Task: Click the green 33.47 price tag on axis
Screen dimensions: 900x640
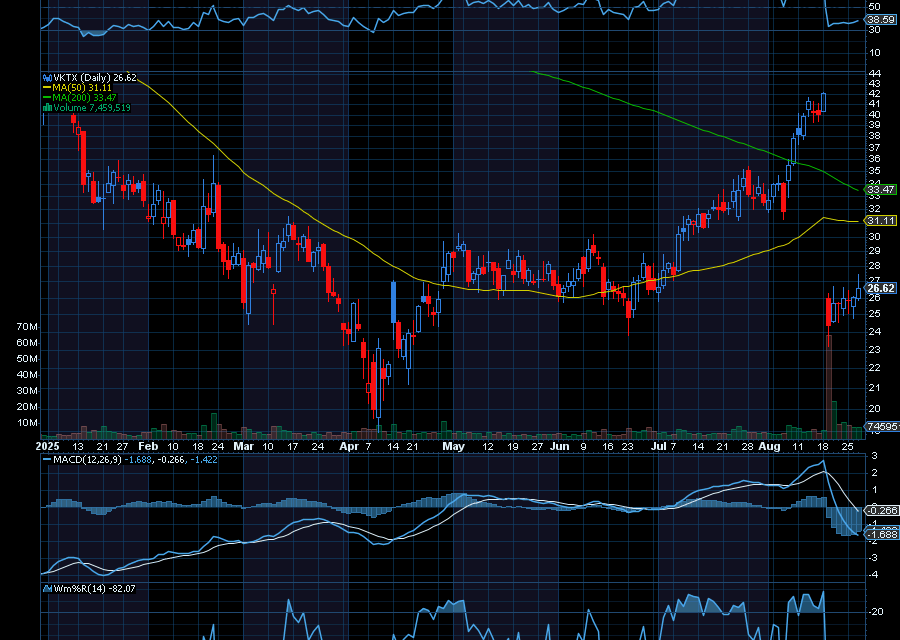Action: [881, 189]
